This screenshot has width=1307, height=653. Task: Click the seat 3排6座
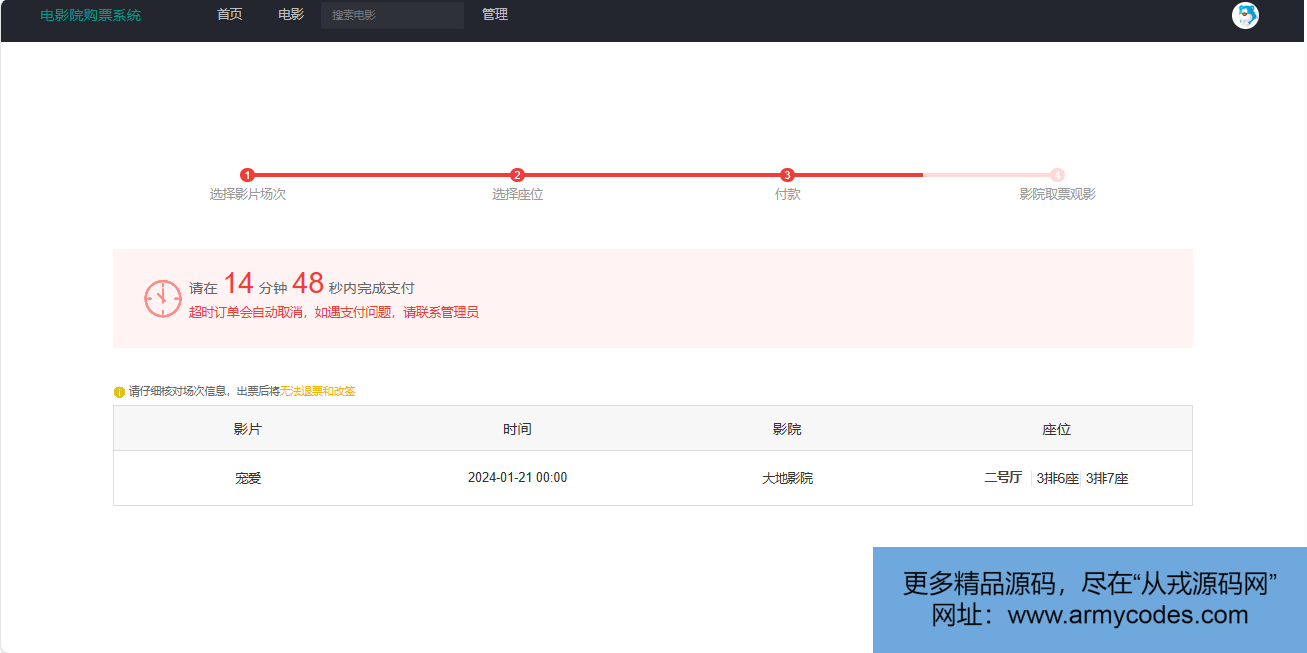click(1058, 479)
